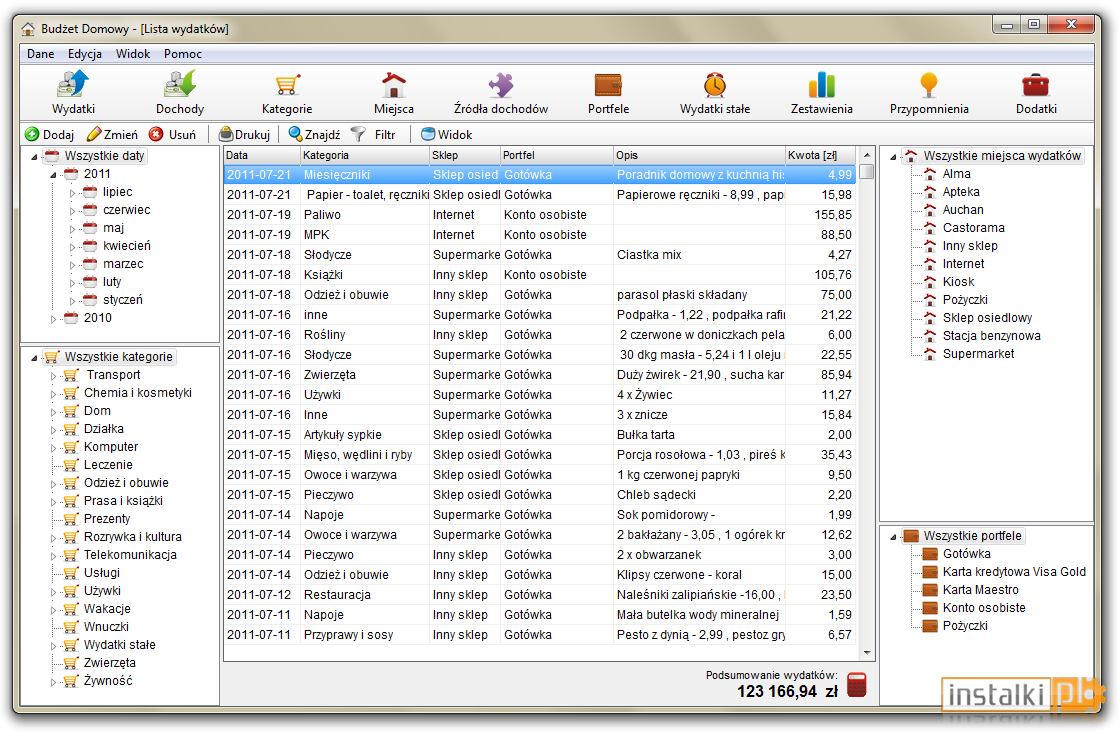The width and height of the screenshot is (1119, 732).
Task: Select Supermarket in places tree
Action: (978, 354)
